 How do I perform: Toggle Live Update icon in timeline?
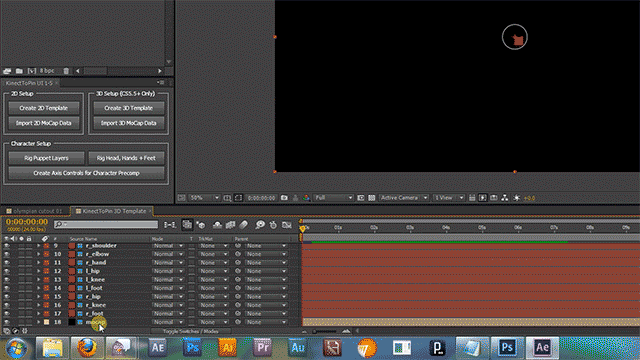pyautogui.click(x=187, y=224)
